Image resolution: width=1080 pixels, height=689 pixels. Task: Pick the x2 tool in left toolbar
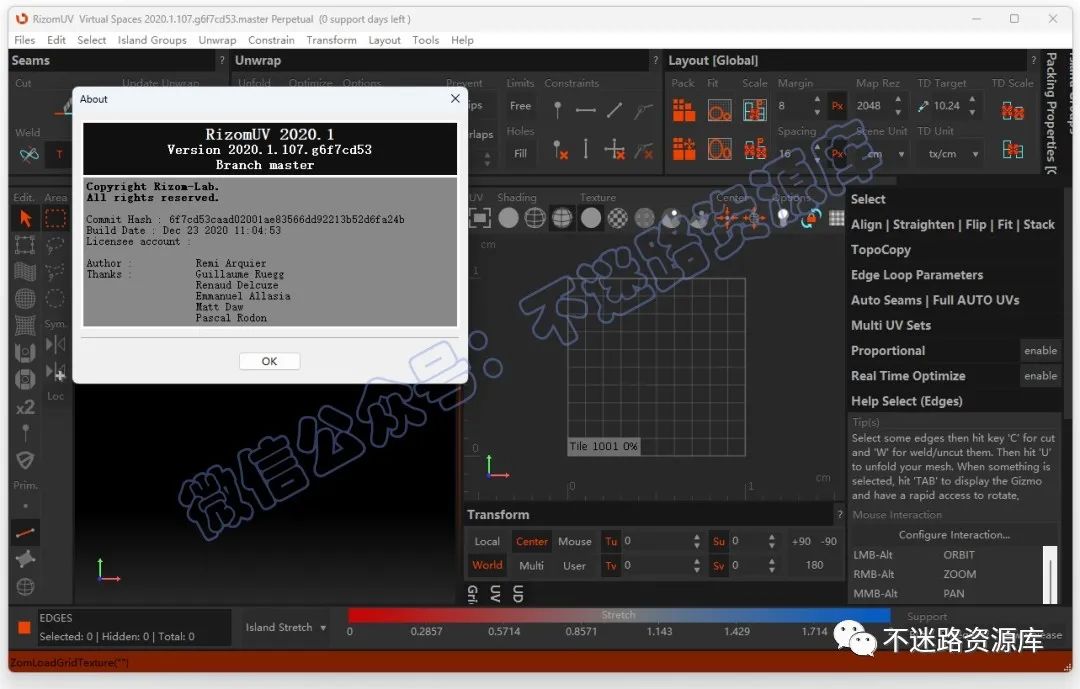25,407
